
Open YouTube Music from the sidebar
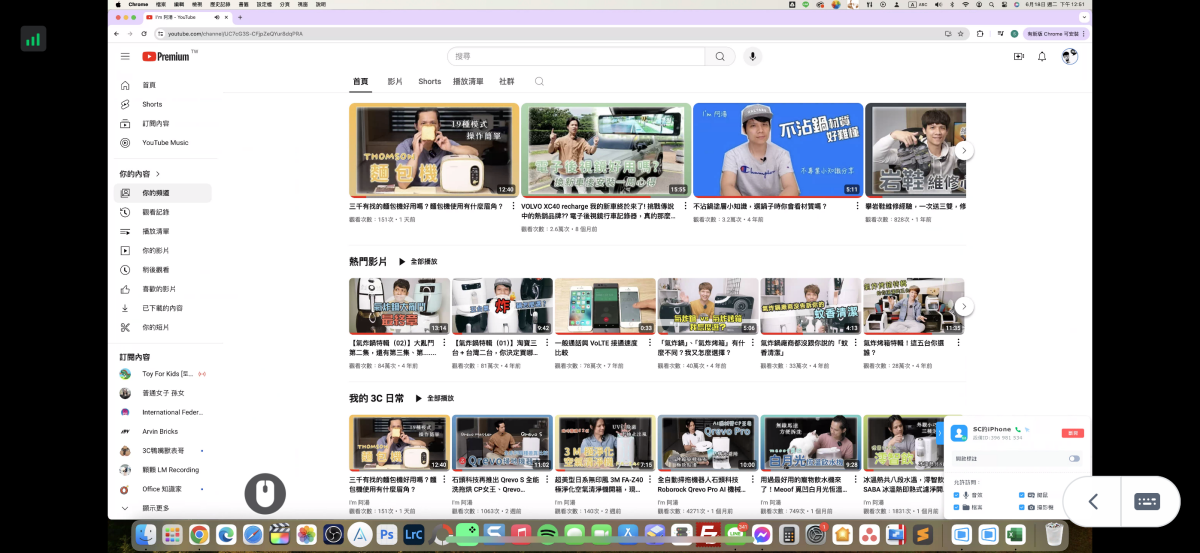164,142
